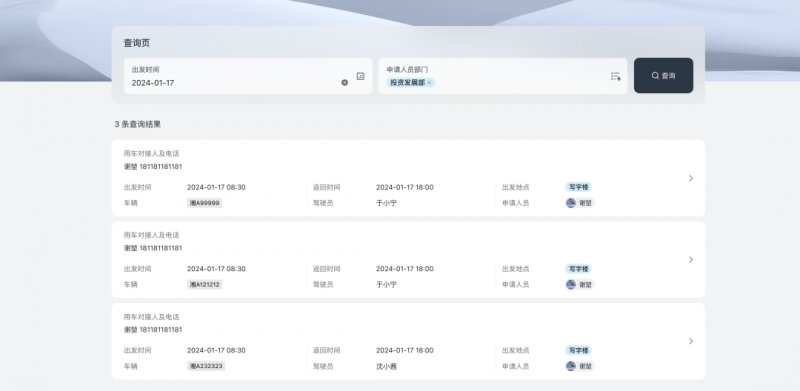Remove the 投资发展部 department tag
This screenshot has height=391, width=800.
point(430,83)
